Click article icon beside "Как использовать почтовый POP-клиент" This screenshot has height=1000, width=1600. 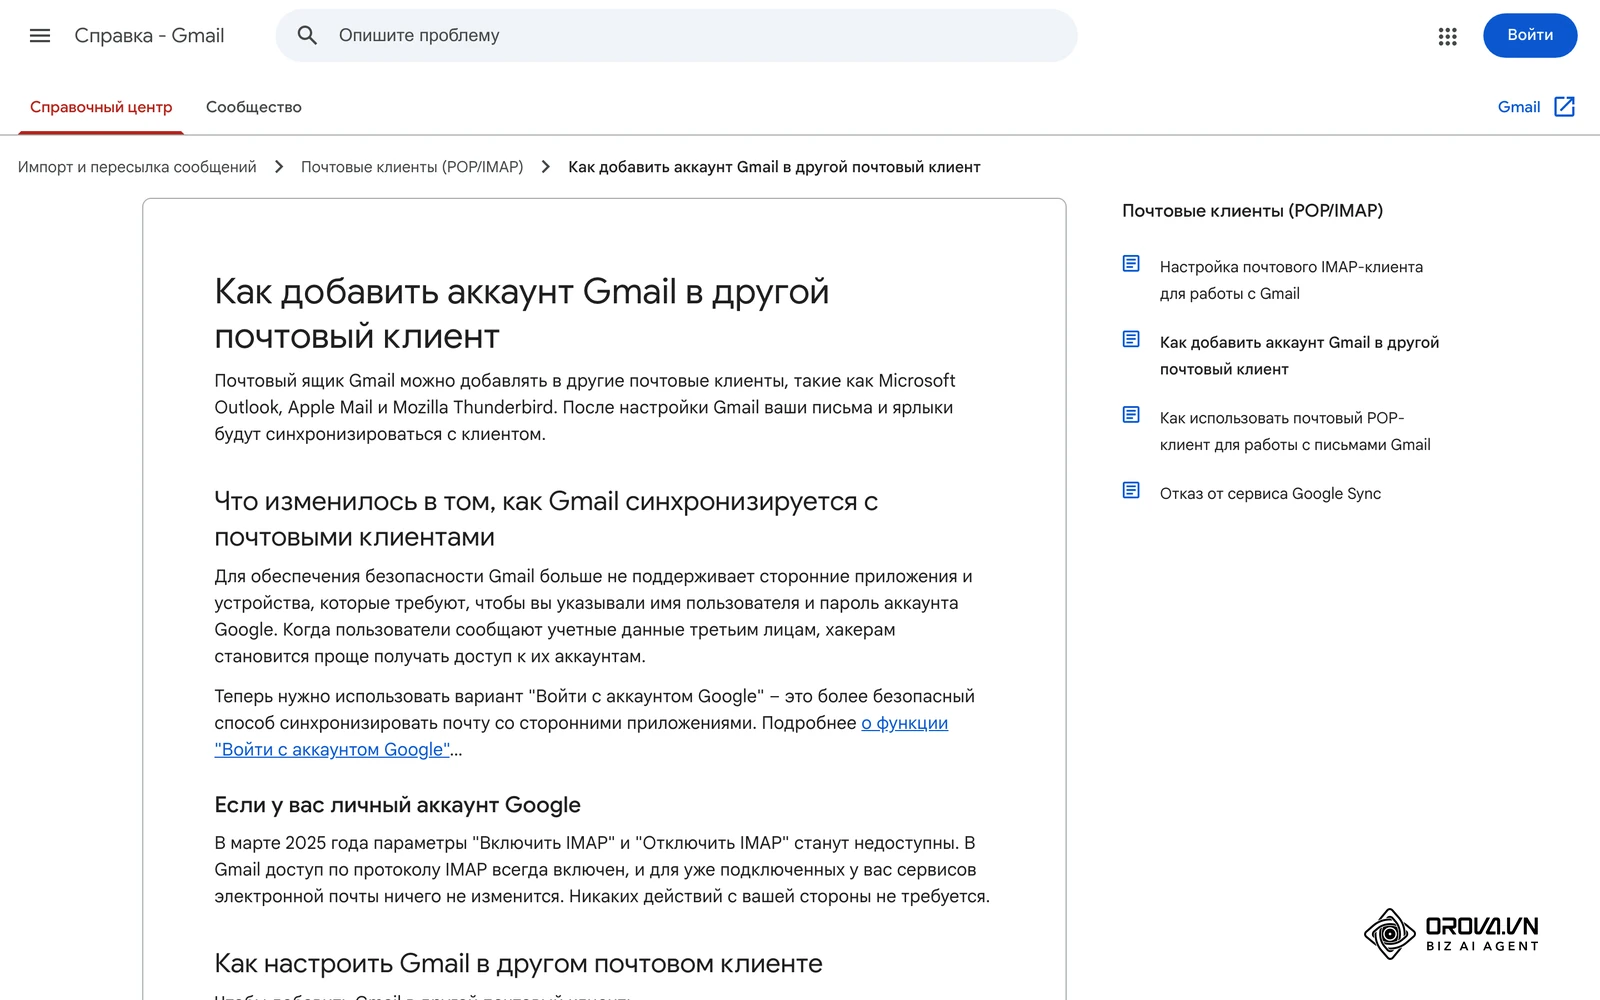[x=1131, y=415]
